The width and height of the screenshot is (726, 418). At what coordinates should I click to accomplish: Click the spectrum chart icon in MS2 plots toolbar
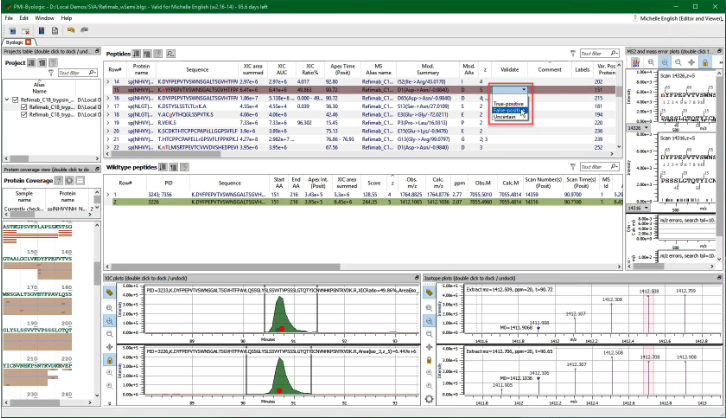click(x=636, y=62)
